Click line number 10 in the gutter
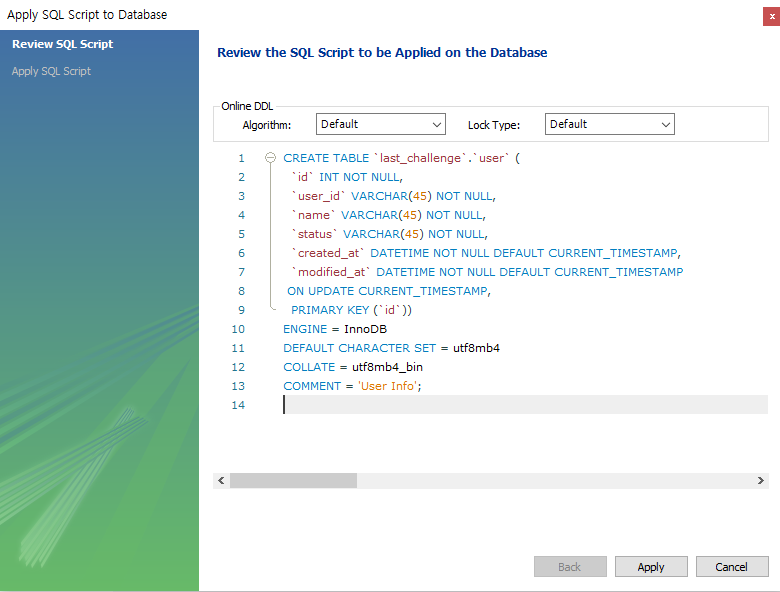The height and width of the screenshot is (592, 780). [x=238, y=329]
